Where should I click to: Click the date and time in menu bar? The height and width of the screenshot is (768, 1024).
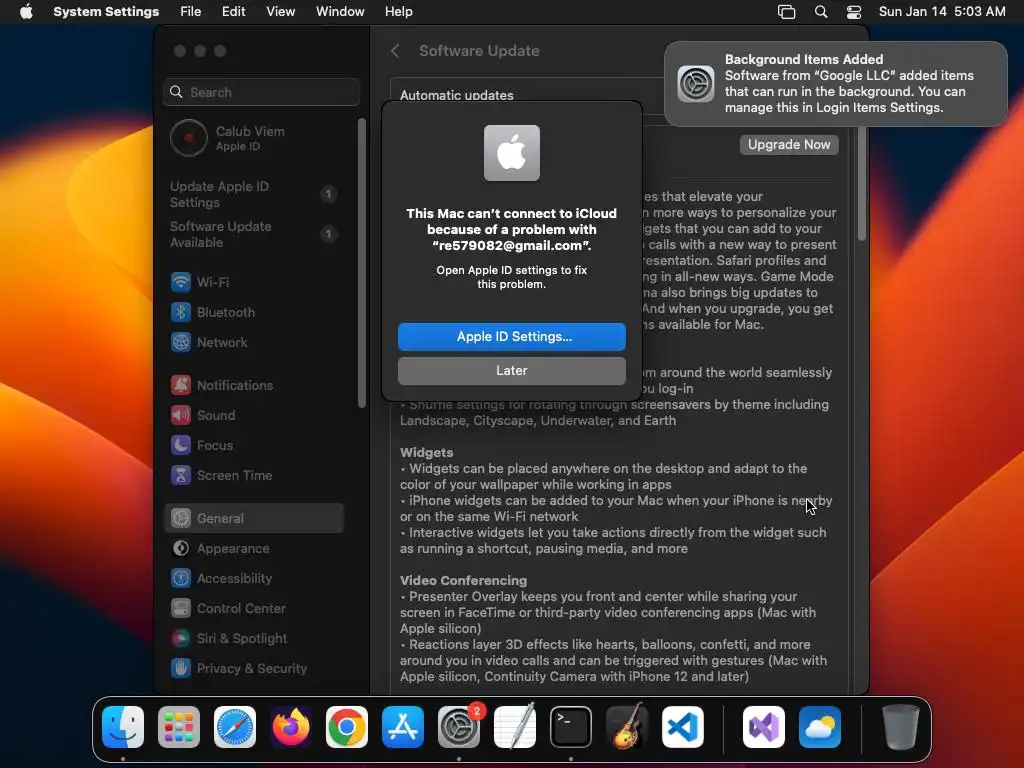[x=942, y=12]
